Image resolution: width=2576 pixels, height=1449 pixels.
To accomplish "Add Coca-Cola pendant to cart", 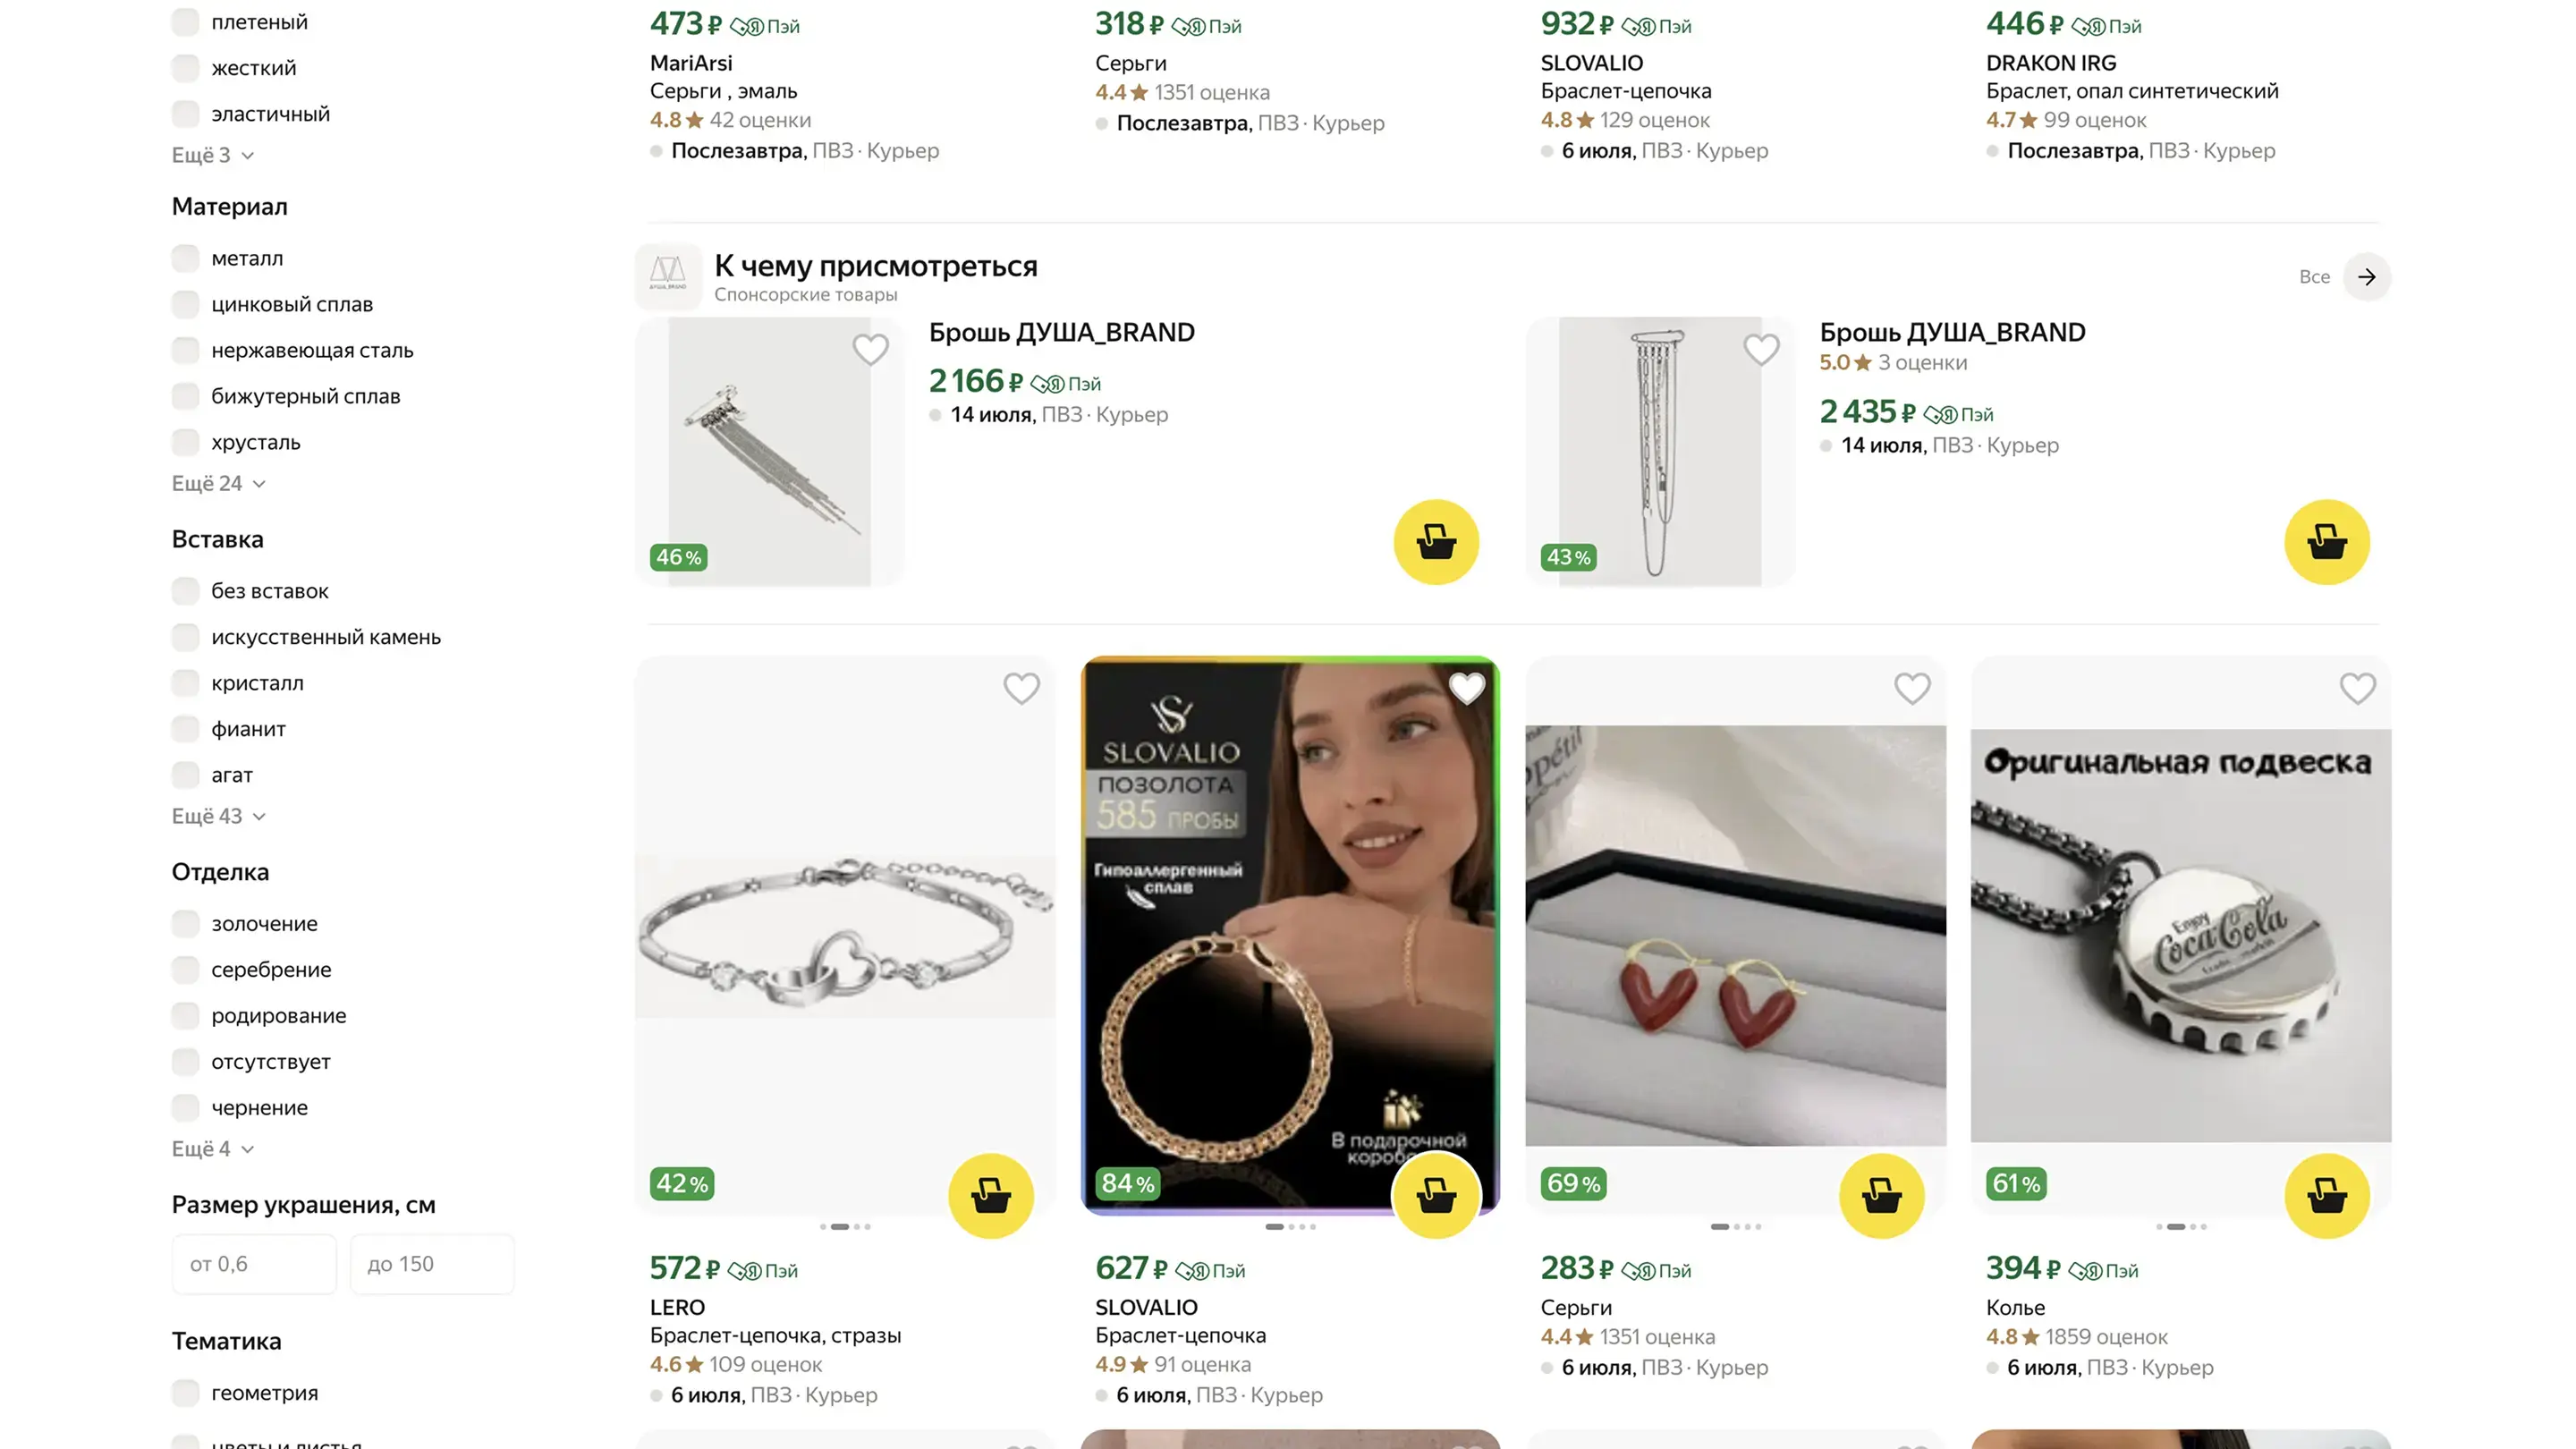I will coord(2326,1196).
